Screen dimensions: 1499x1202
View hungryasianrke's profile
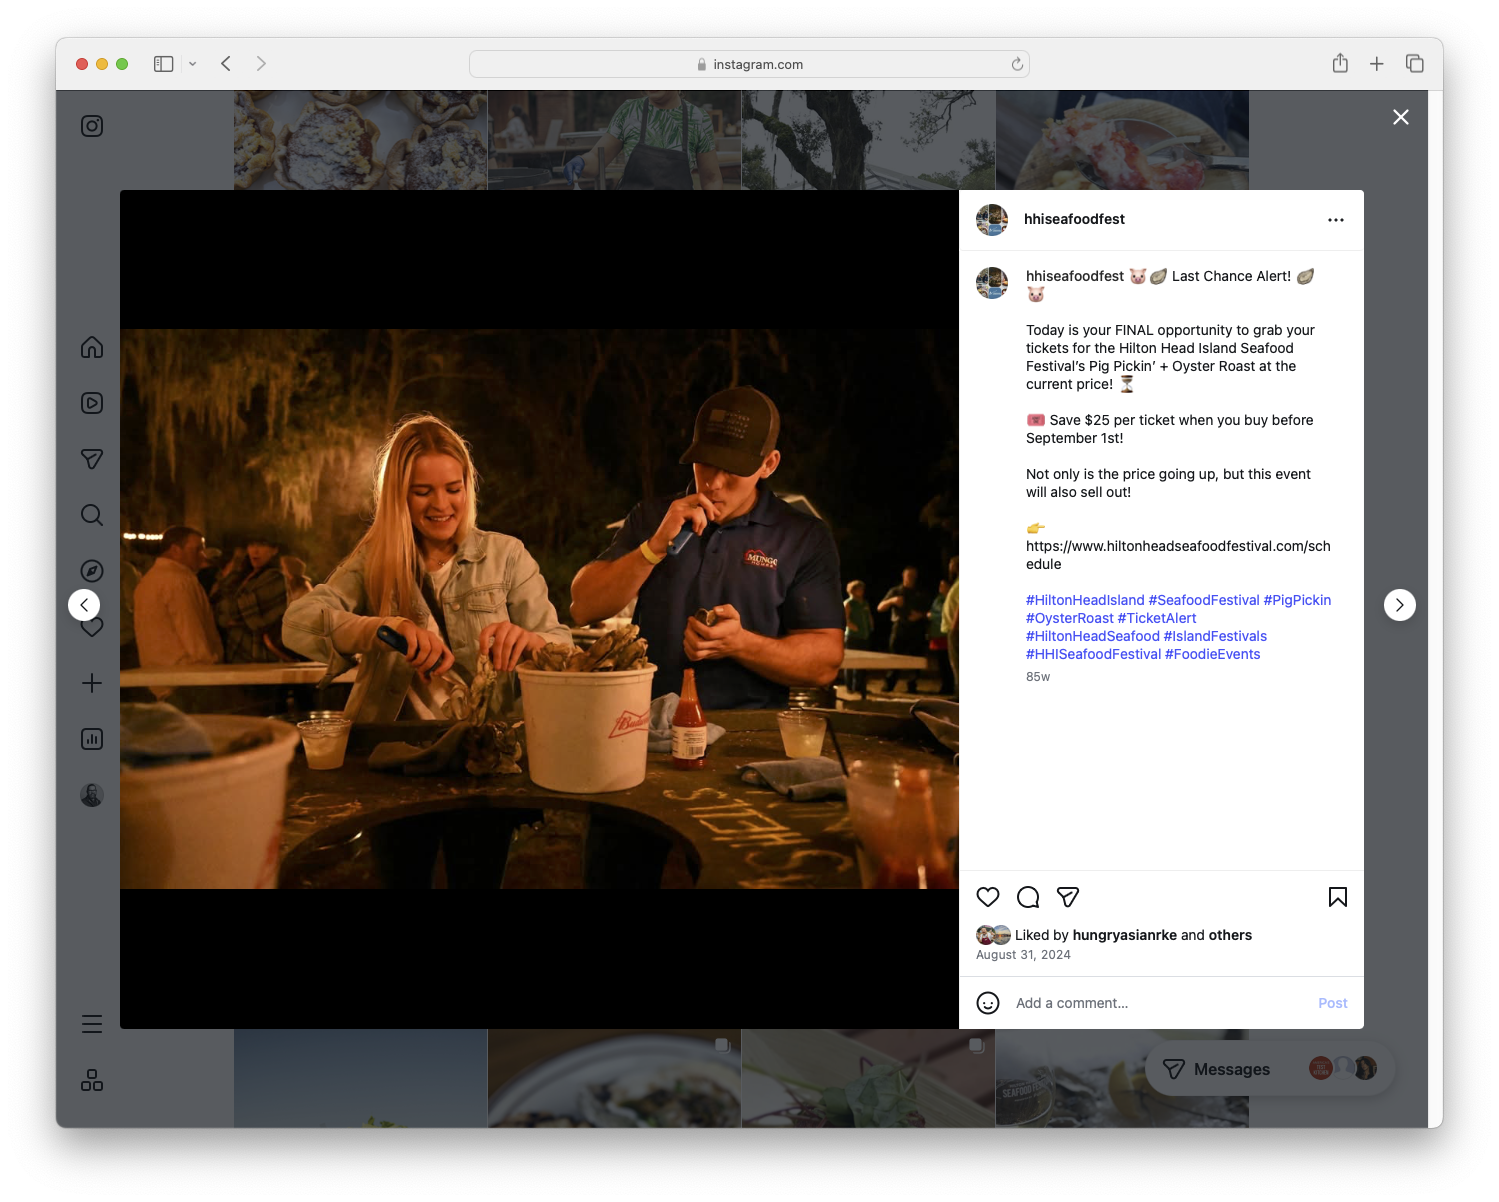click(x=1125, y=934)
